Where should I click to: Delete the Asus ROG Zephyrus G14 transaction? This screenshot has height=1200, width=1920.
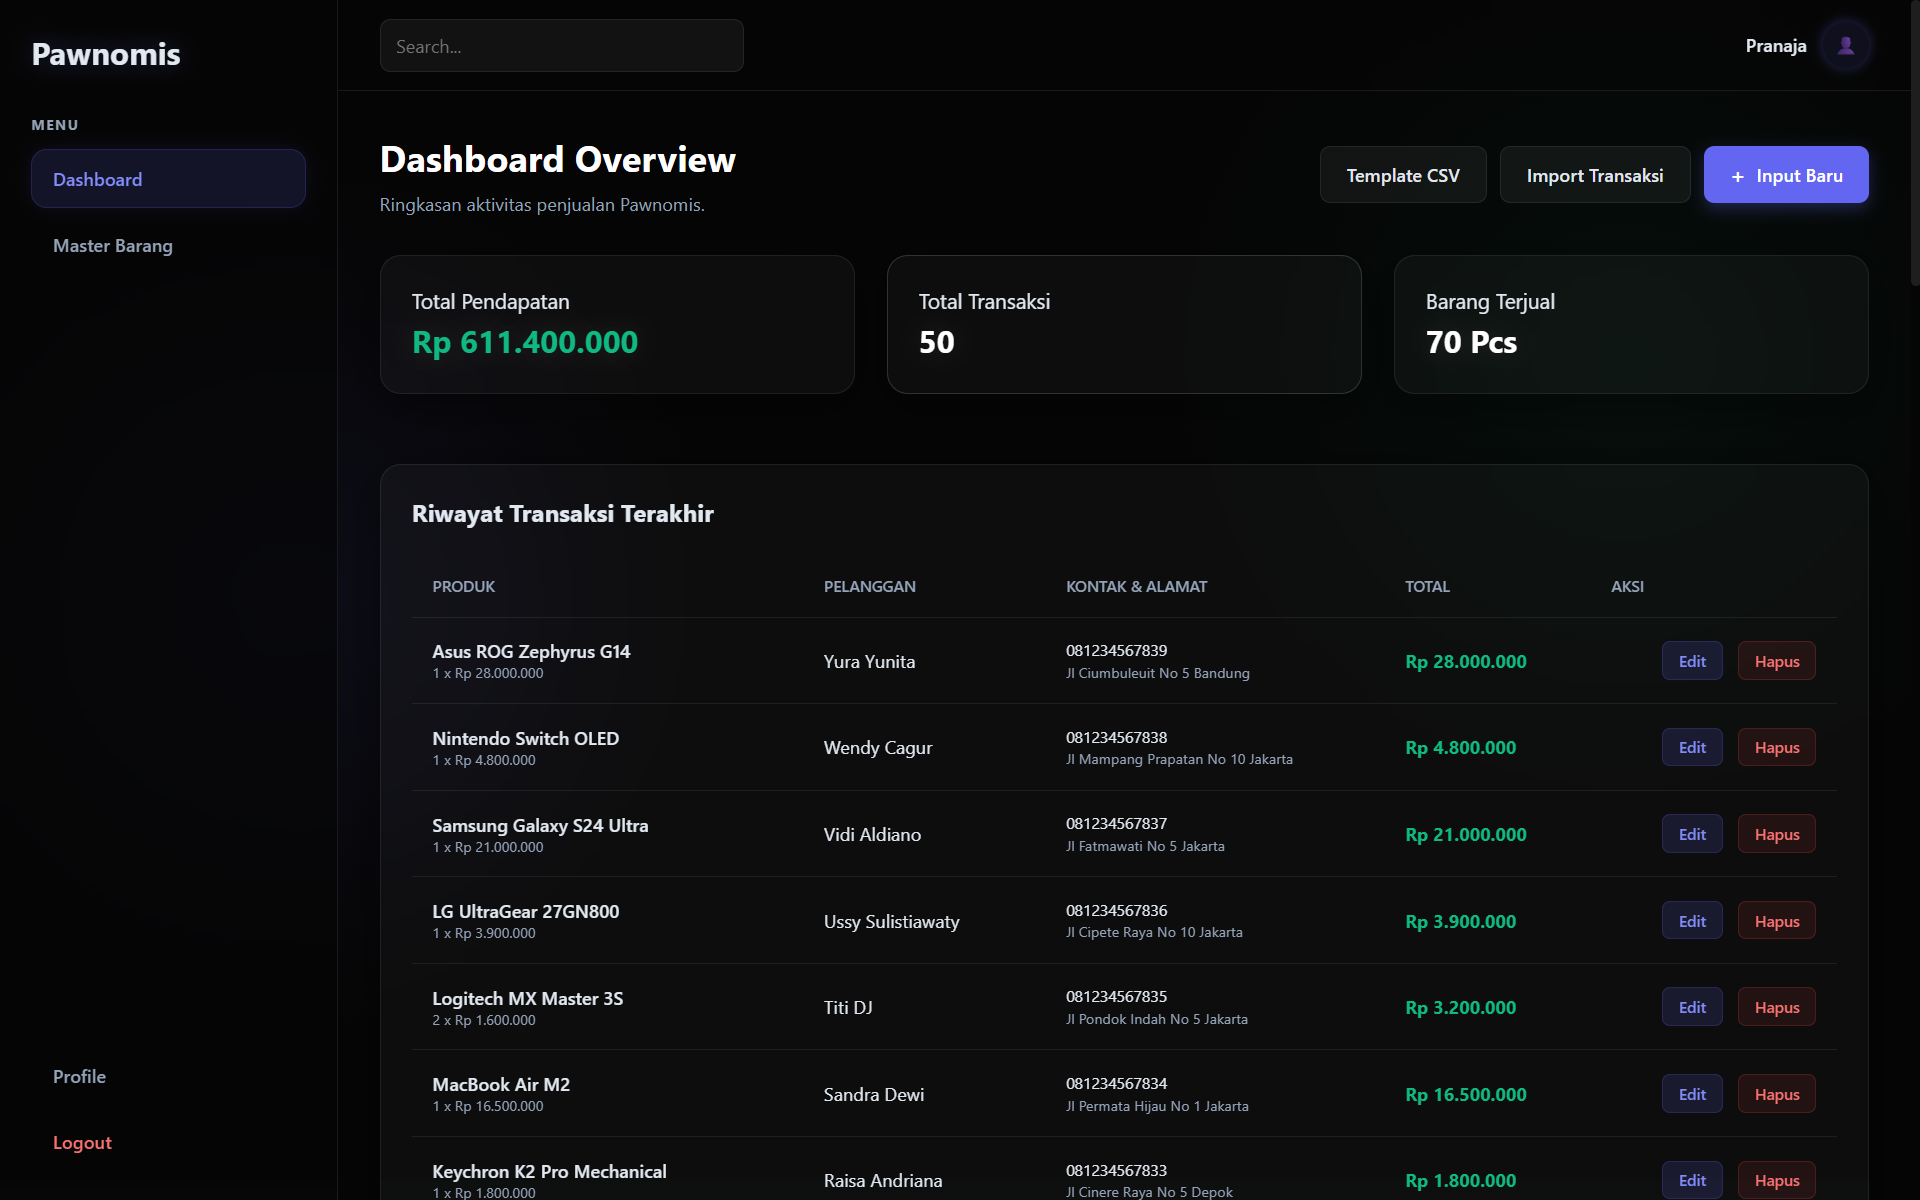tap(1776, 661)
